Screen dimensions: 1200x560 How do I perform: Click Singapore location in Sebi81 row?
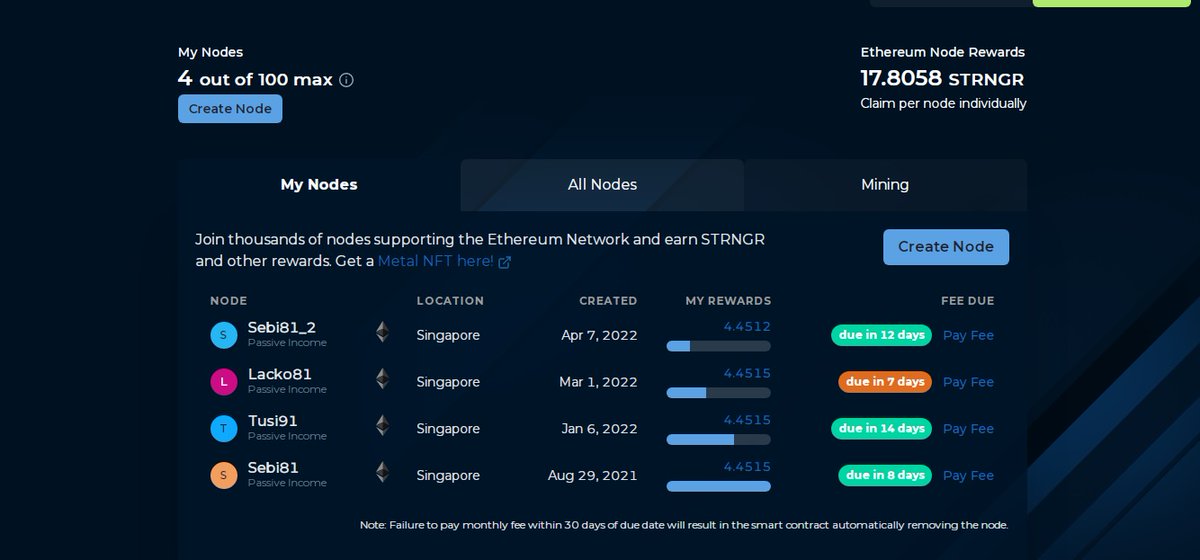point(448,476)
